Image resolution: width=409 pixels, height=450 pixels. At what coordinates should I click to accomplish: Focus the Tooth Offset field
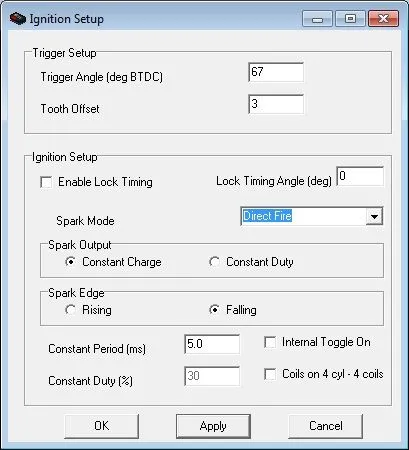276,104
